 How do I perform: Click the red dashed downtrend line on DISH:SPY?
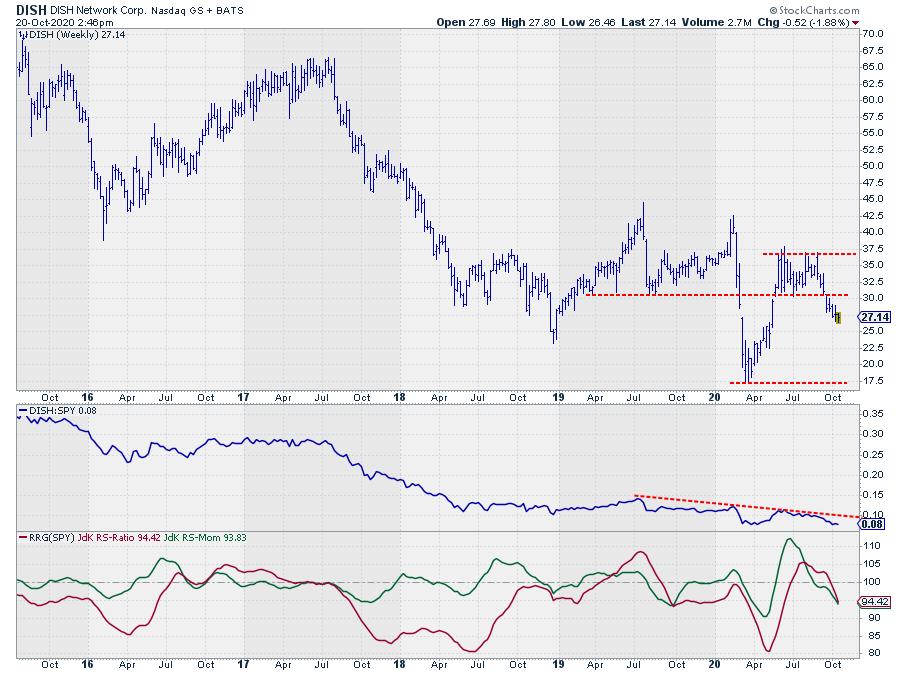click(x=740, y=505)
